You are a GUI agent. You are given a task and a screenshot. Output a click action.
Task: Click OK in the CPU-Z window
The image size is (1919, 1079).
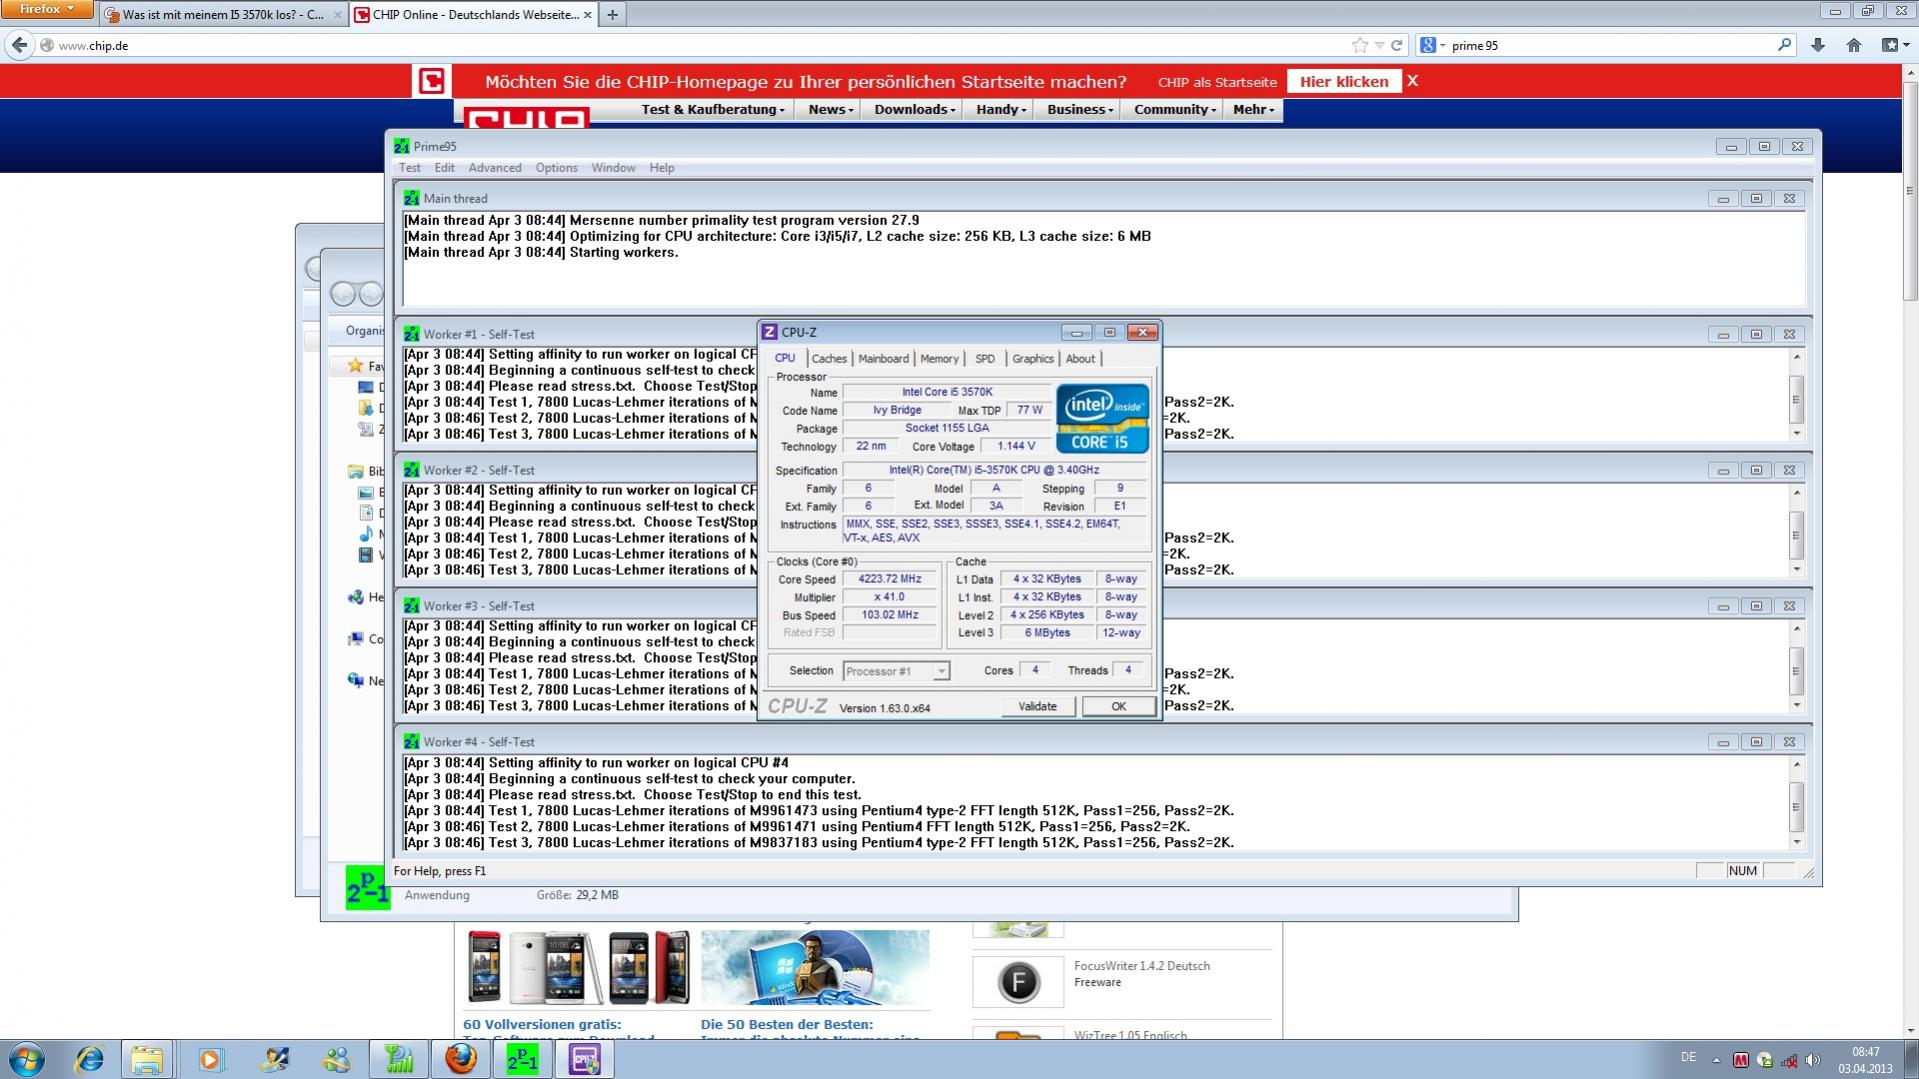point(1118,706)
